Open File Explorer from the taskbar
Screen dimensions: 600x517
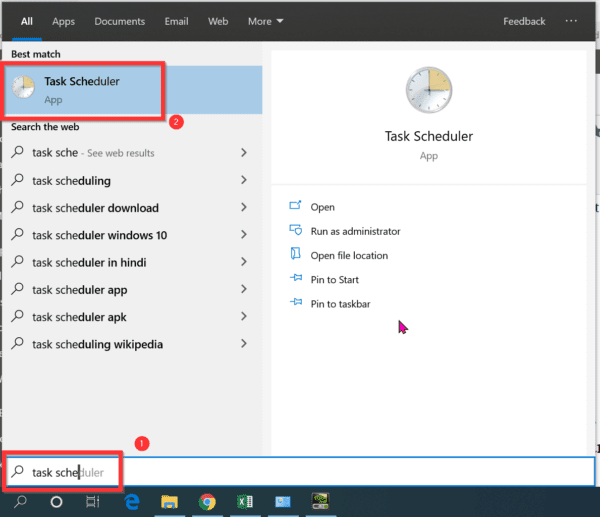click(170, 502)
